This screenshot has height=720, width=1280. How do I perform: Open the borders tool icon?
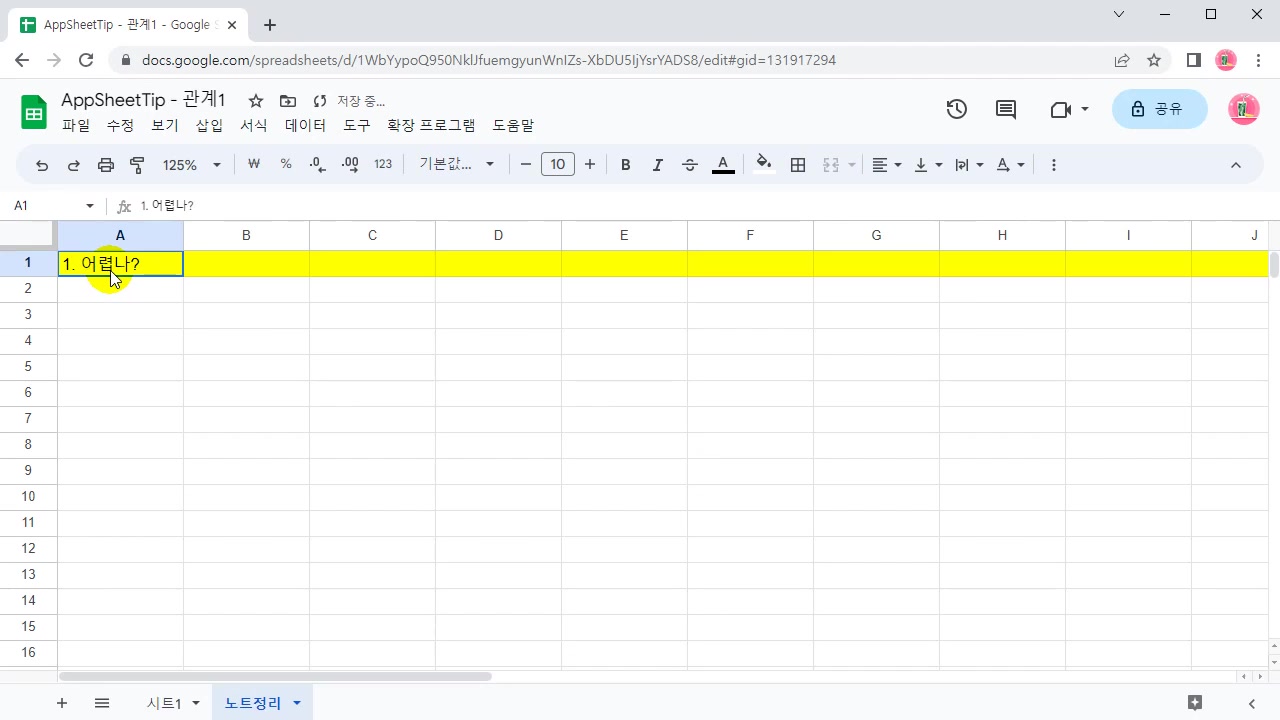click(x=798, y=165)
